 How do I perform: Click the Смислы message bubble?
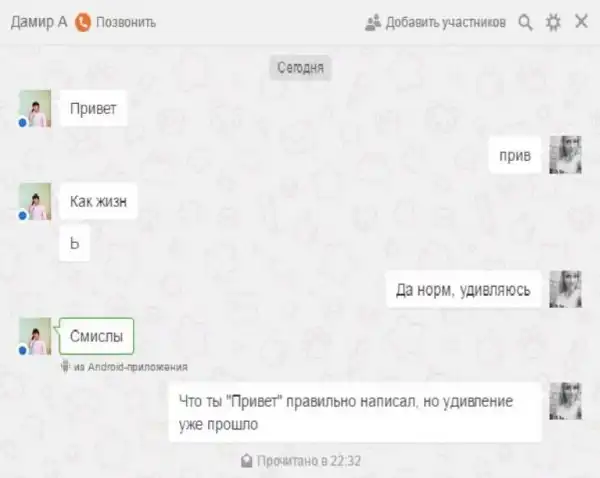96,336
